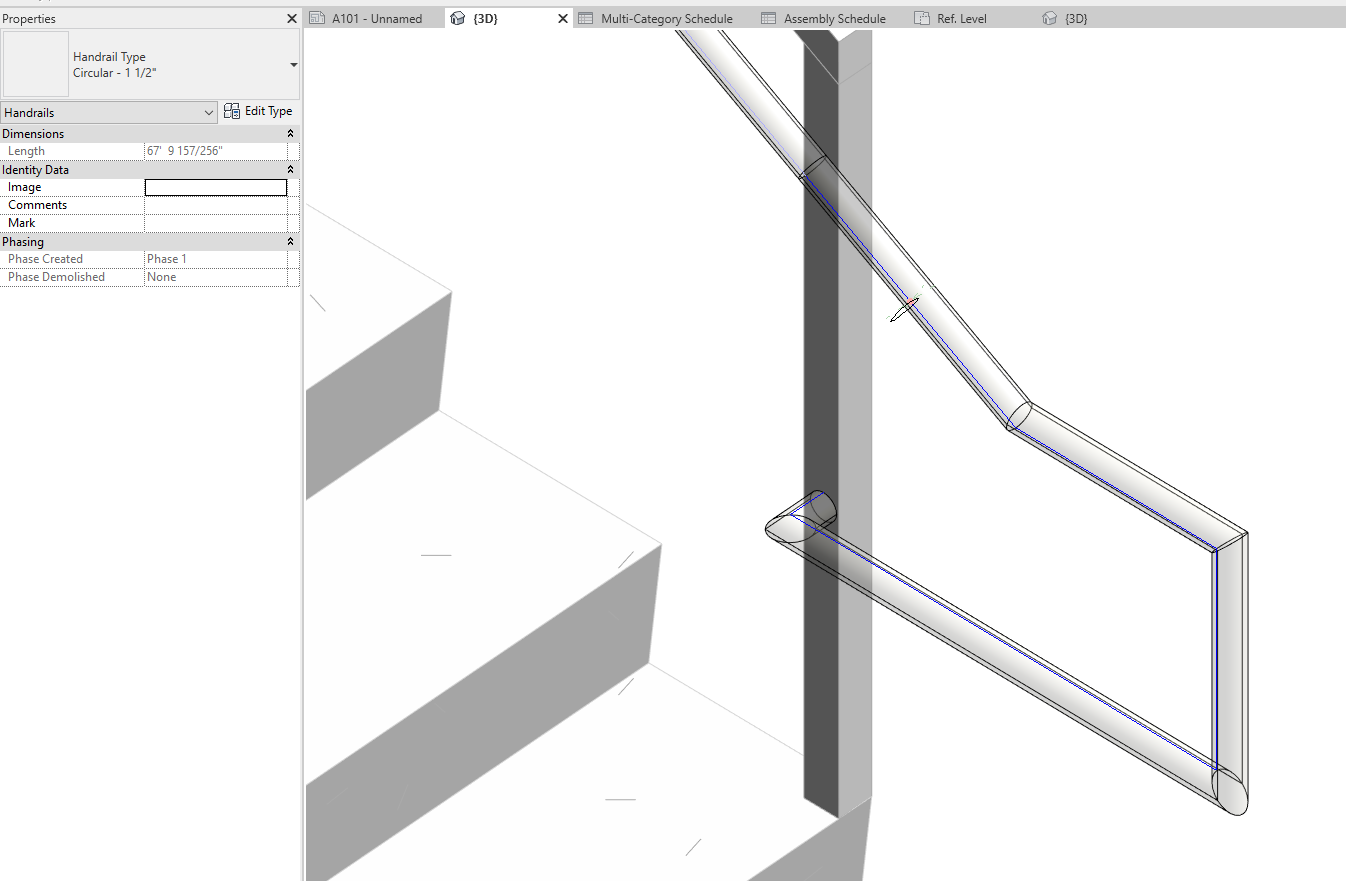Open the Handrail Type selector dropdown
The image size is (1346, 881).
292,64
